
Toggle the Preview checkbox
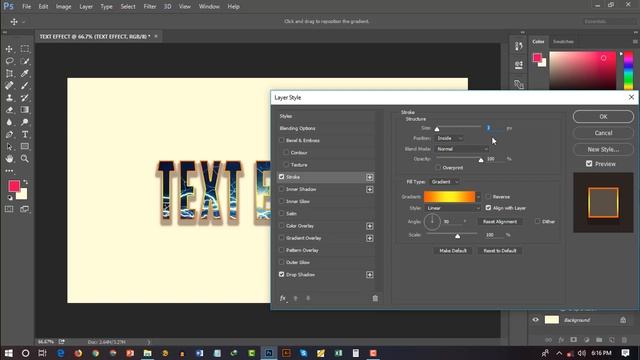[x=589, y=164]
